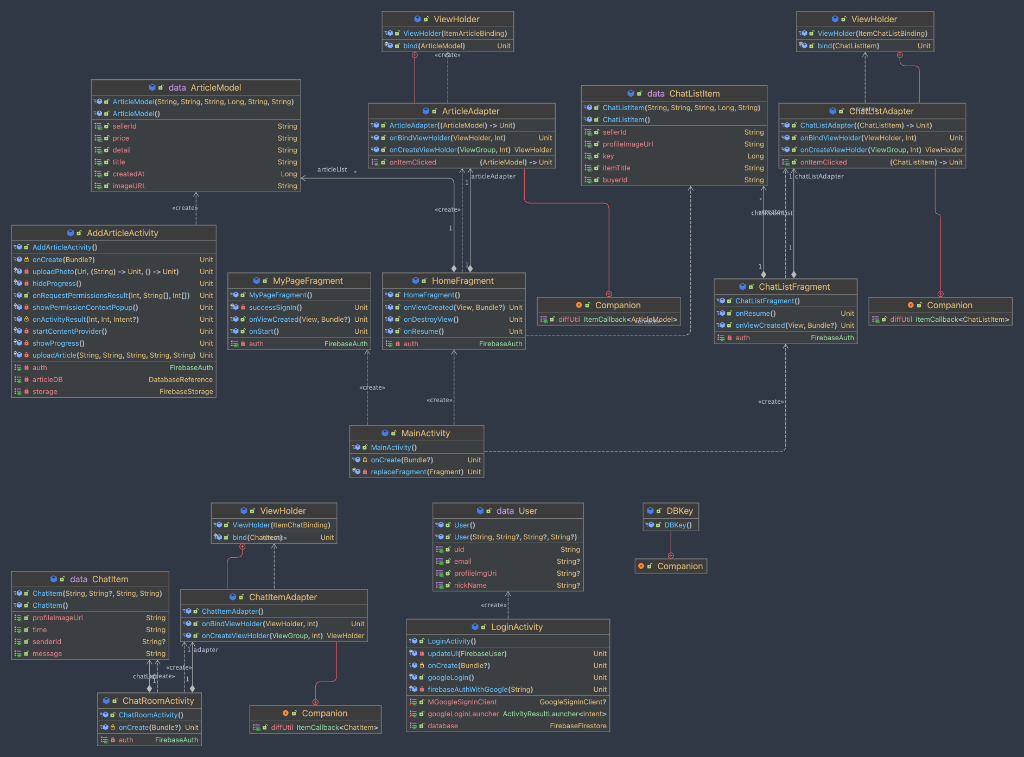Select the sellerId field in ArticleModel
This screenshot has height=757, width=1024.
(x=196, y=127)
